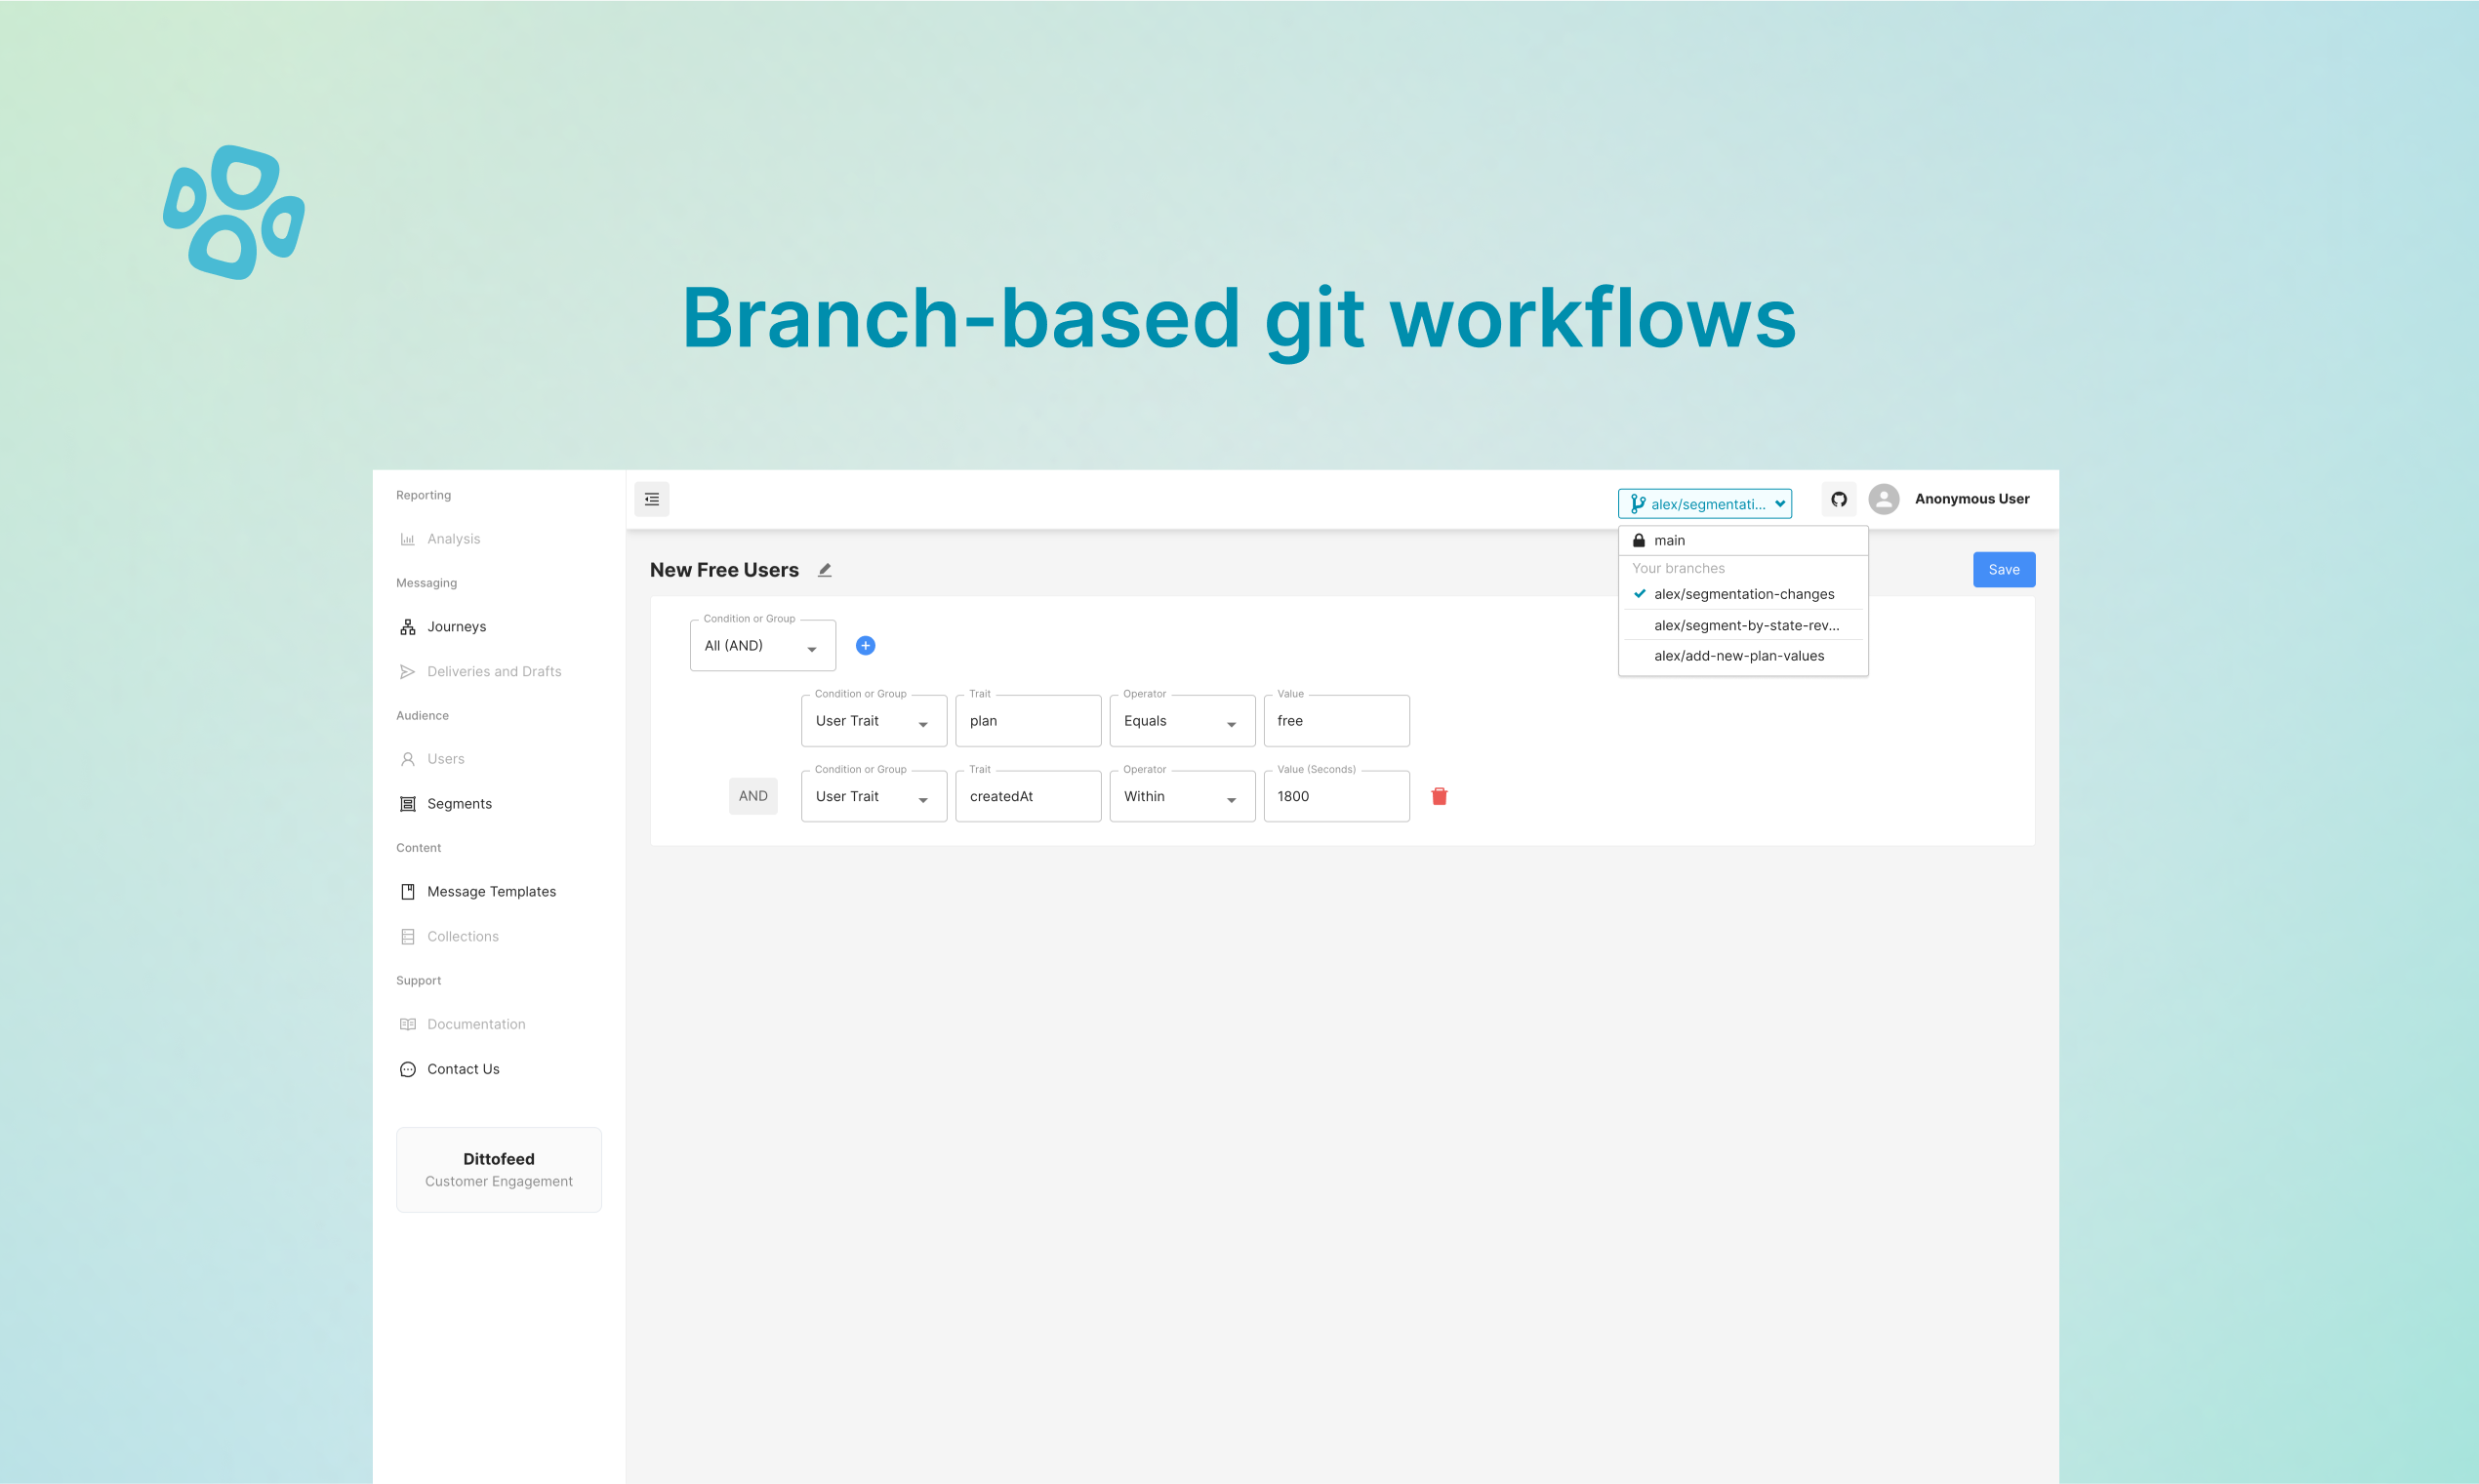
Task: Select alex/add-new-plan-values branch
Action: 1743,656
